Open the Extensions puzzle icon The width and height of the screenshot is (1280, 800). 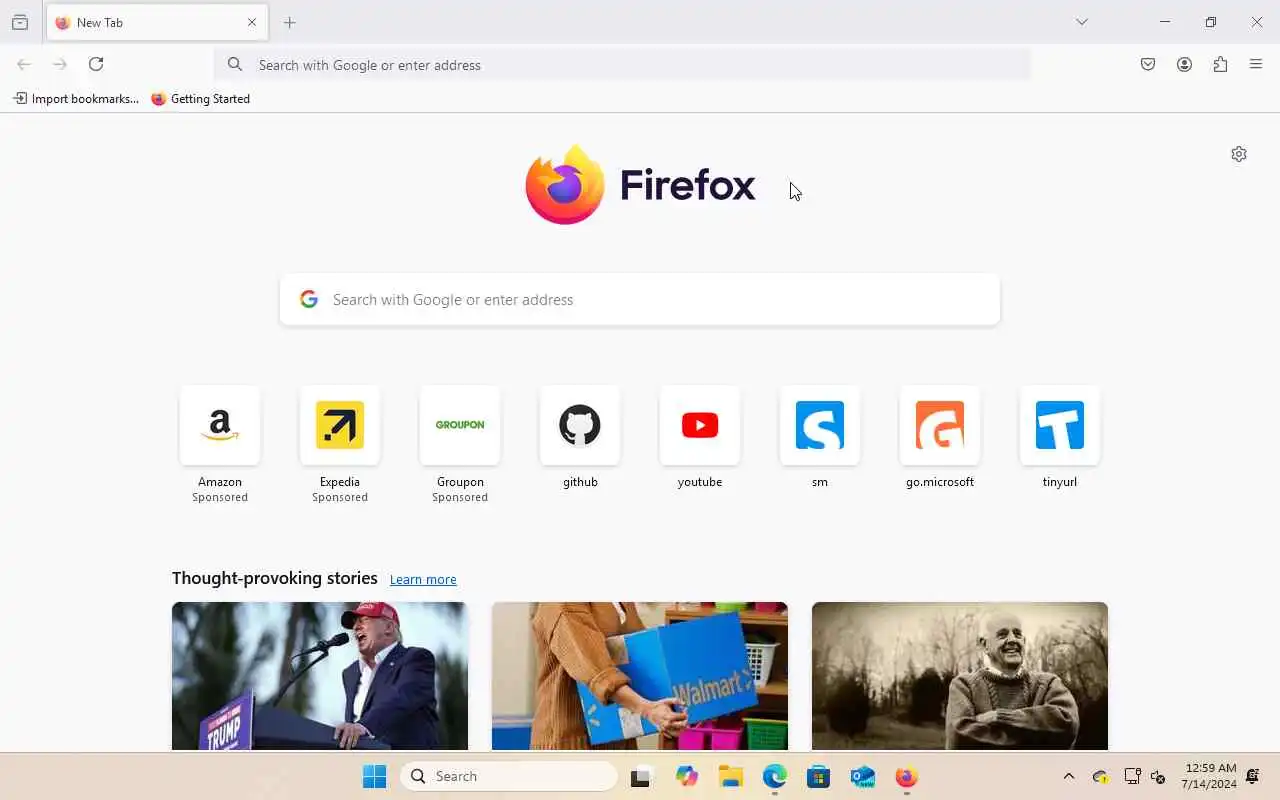pyautogui.click(x=1220, y=64)
